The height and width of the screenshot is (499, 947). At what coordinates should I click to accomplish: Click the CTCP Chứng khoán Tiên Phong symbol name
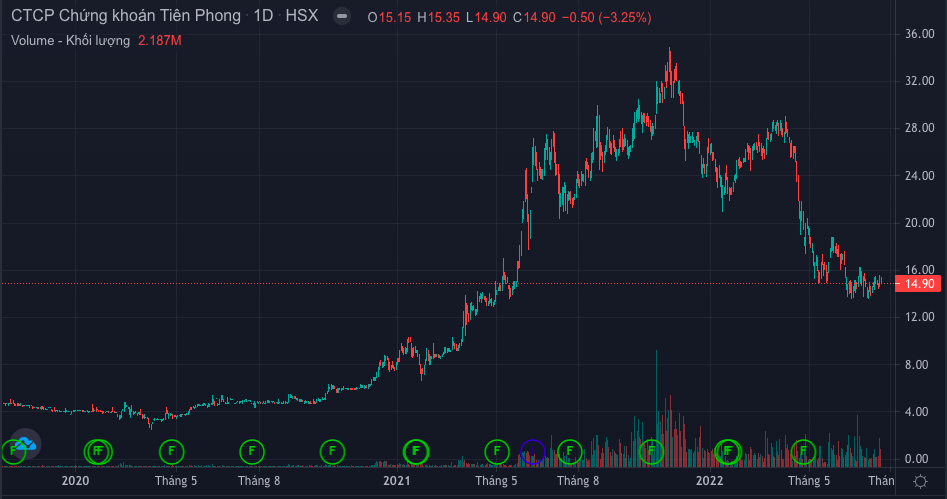[125, 17]
